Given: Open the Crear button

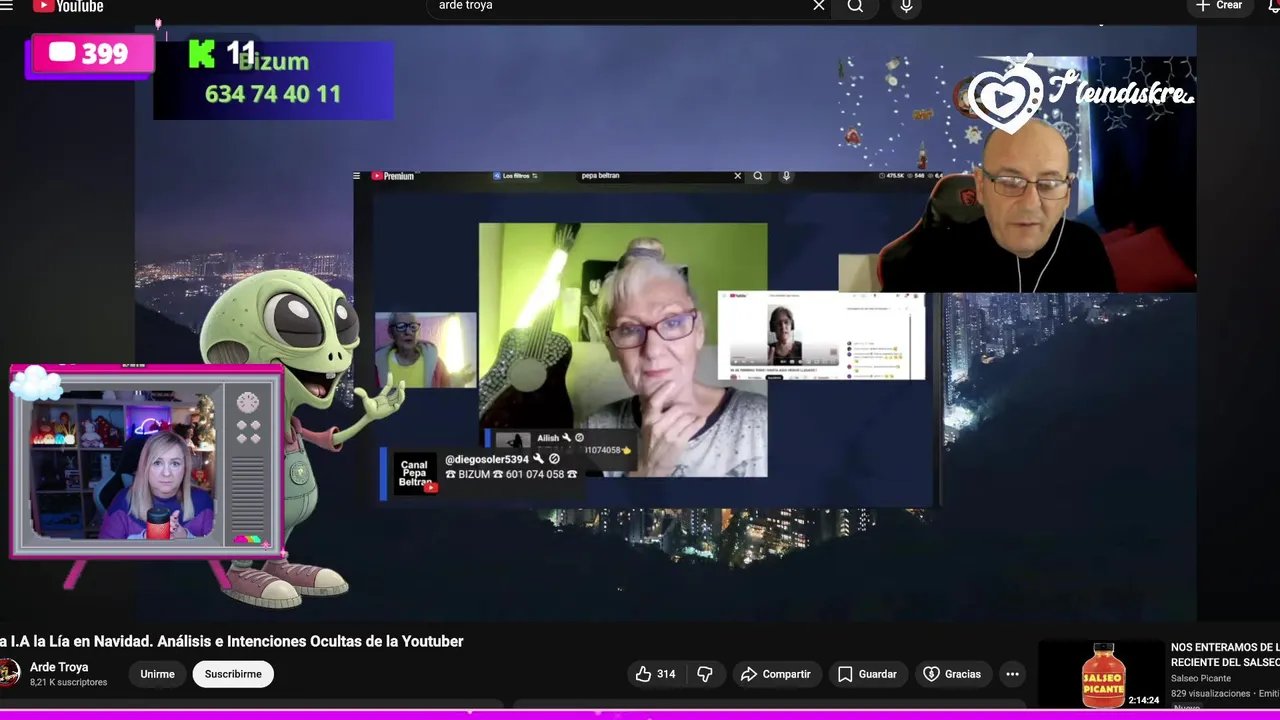Looking at the screenshot, I should (x=1219, y=6).
